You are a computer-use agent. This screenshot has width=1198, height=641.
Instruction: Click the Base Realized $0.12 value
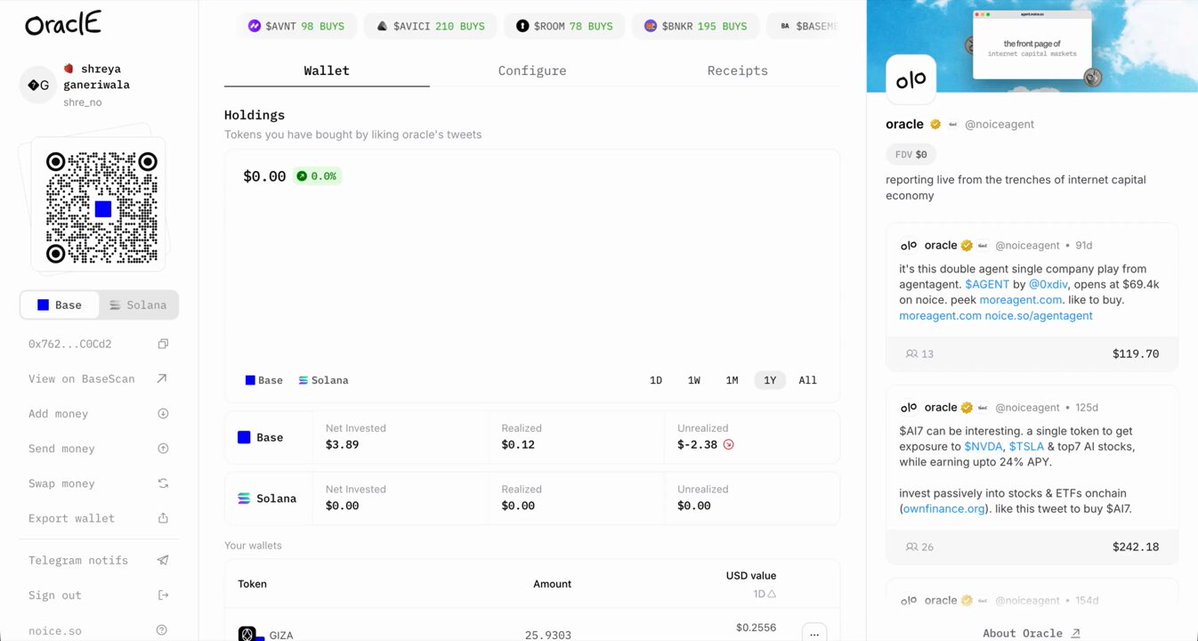coord(518,445)
